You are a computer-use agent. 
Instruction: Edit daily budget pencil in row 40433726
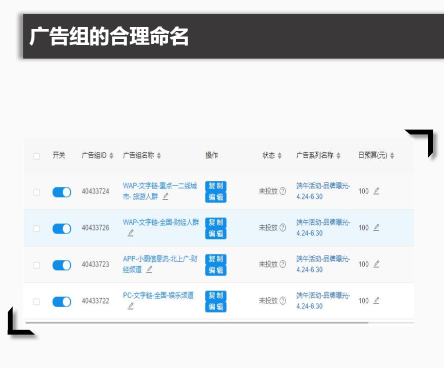[x=376, y=228]
